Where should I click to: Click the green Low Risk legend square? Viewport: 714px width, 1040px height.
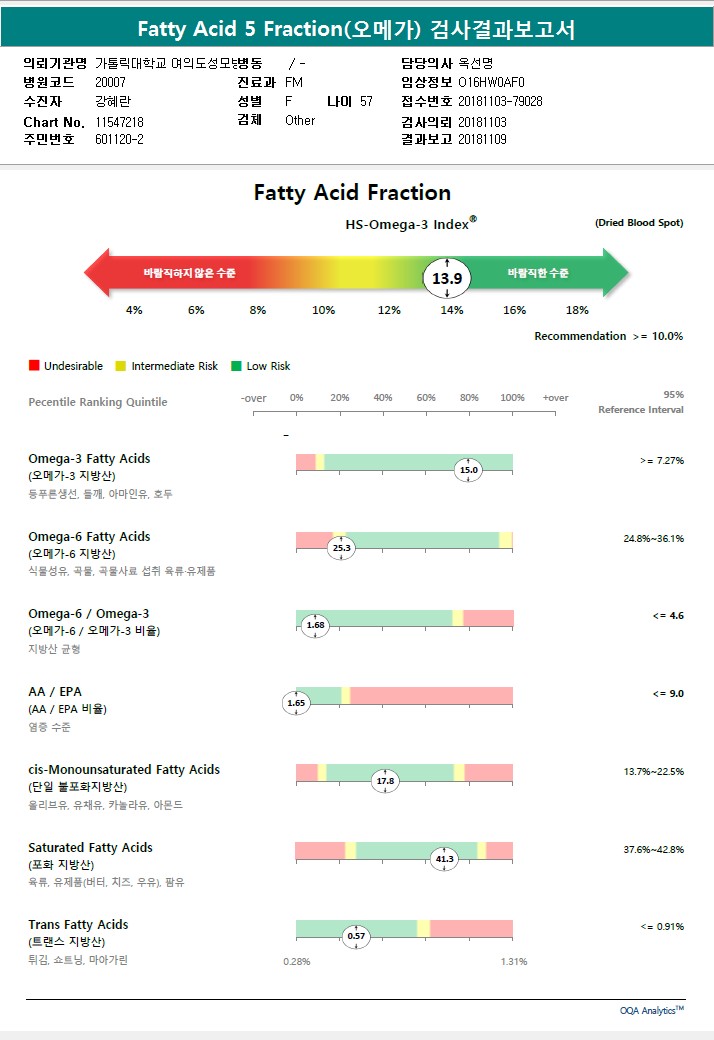coord(237,366)
